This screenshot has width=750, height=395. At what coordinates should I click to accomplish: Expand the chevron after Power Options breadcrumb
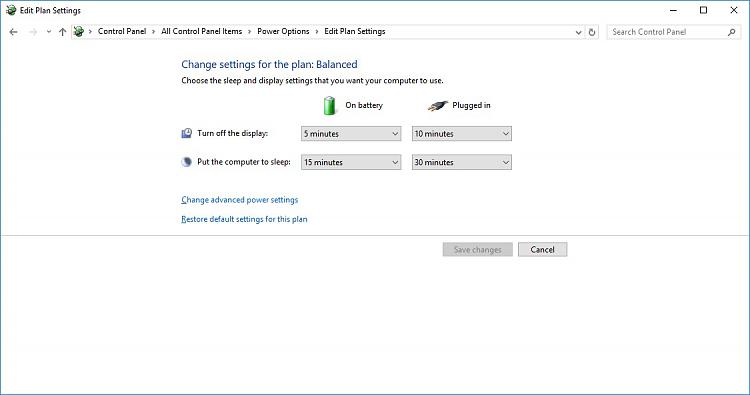pos(317,32)
